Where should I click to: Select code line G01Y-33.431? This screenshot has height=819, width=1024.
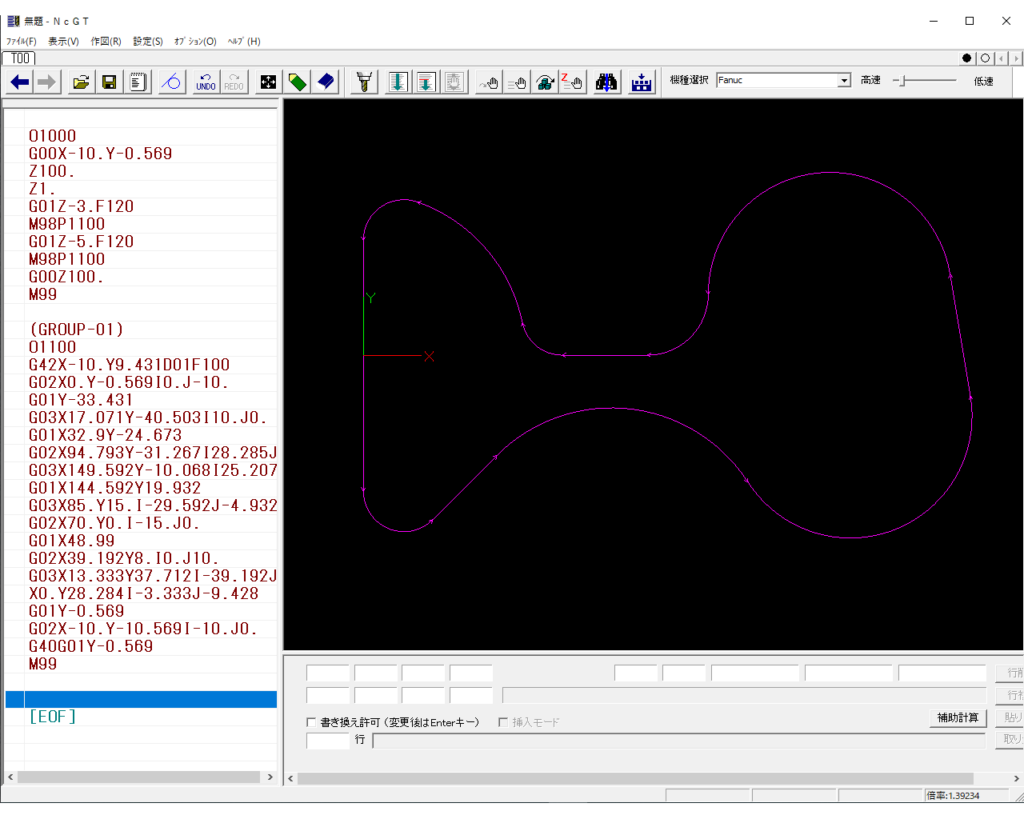pyautogui.click(x=81, y=400)
